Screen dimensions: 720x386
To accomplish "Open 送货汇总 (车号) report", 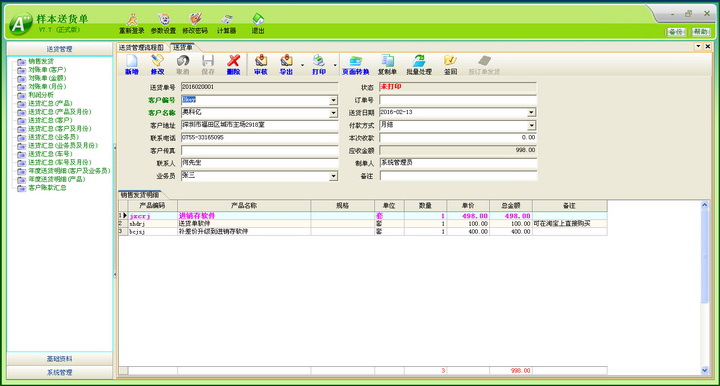I will [x=50, y=154].
